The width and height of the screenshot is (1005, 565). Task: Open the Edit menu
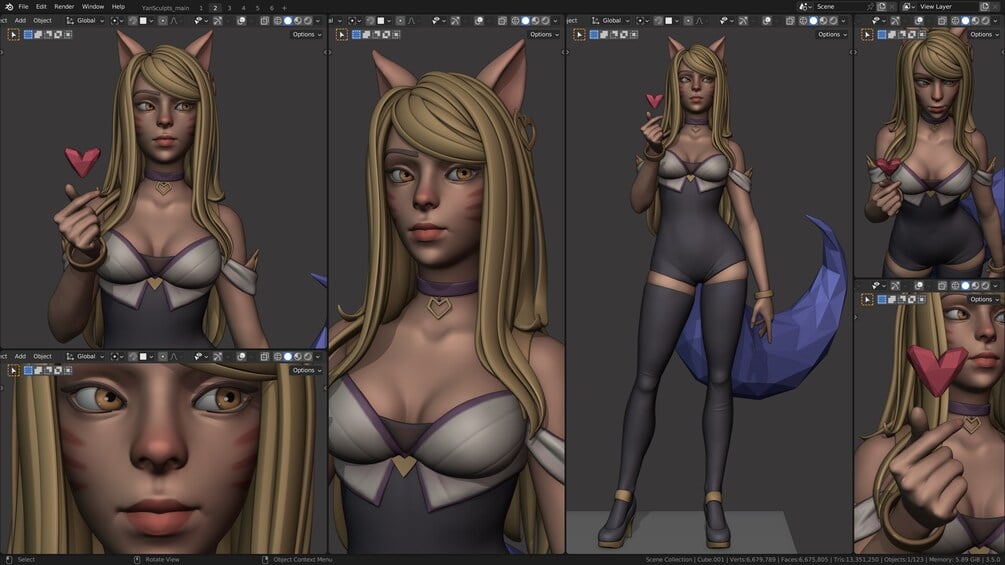(41, 7)
